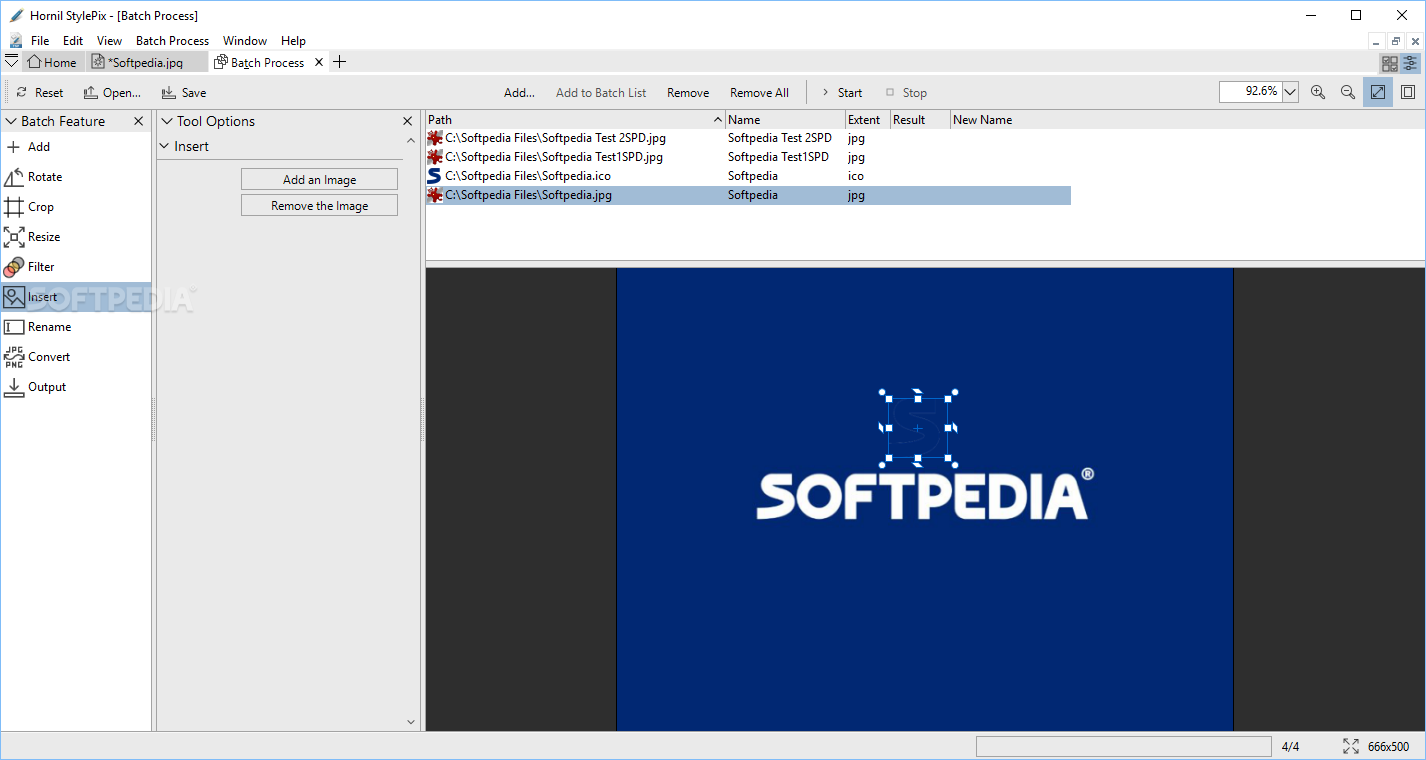This screenshot has height=760, width=1426.
Task: Click the Extent column header
Action: point(868,120)
